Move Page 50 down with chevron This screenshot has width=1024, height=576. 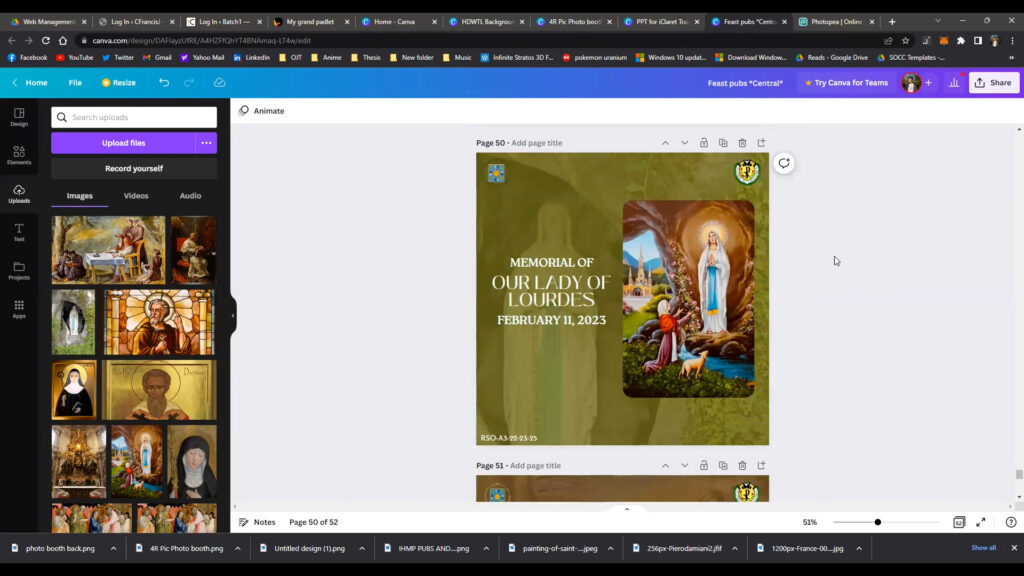[x=684, y=143]
